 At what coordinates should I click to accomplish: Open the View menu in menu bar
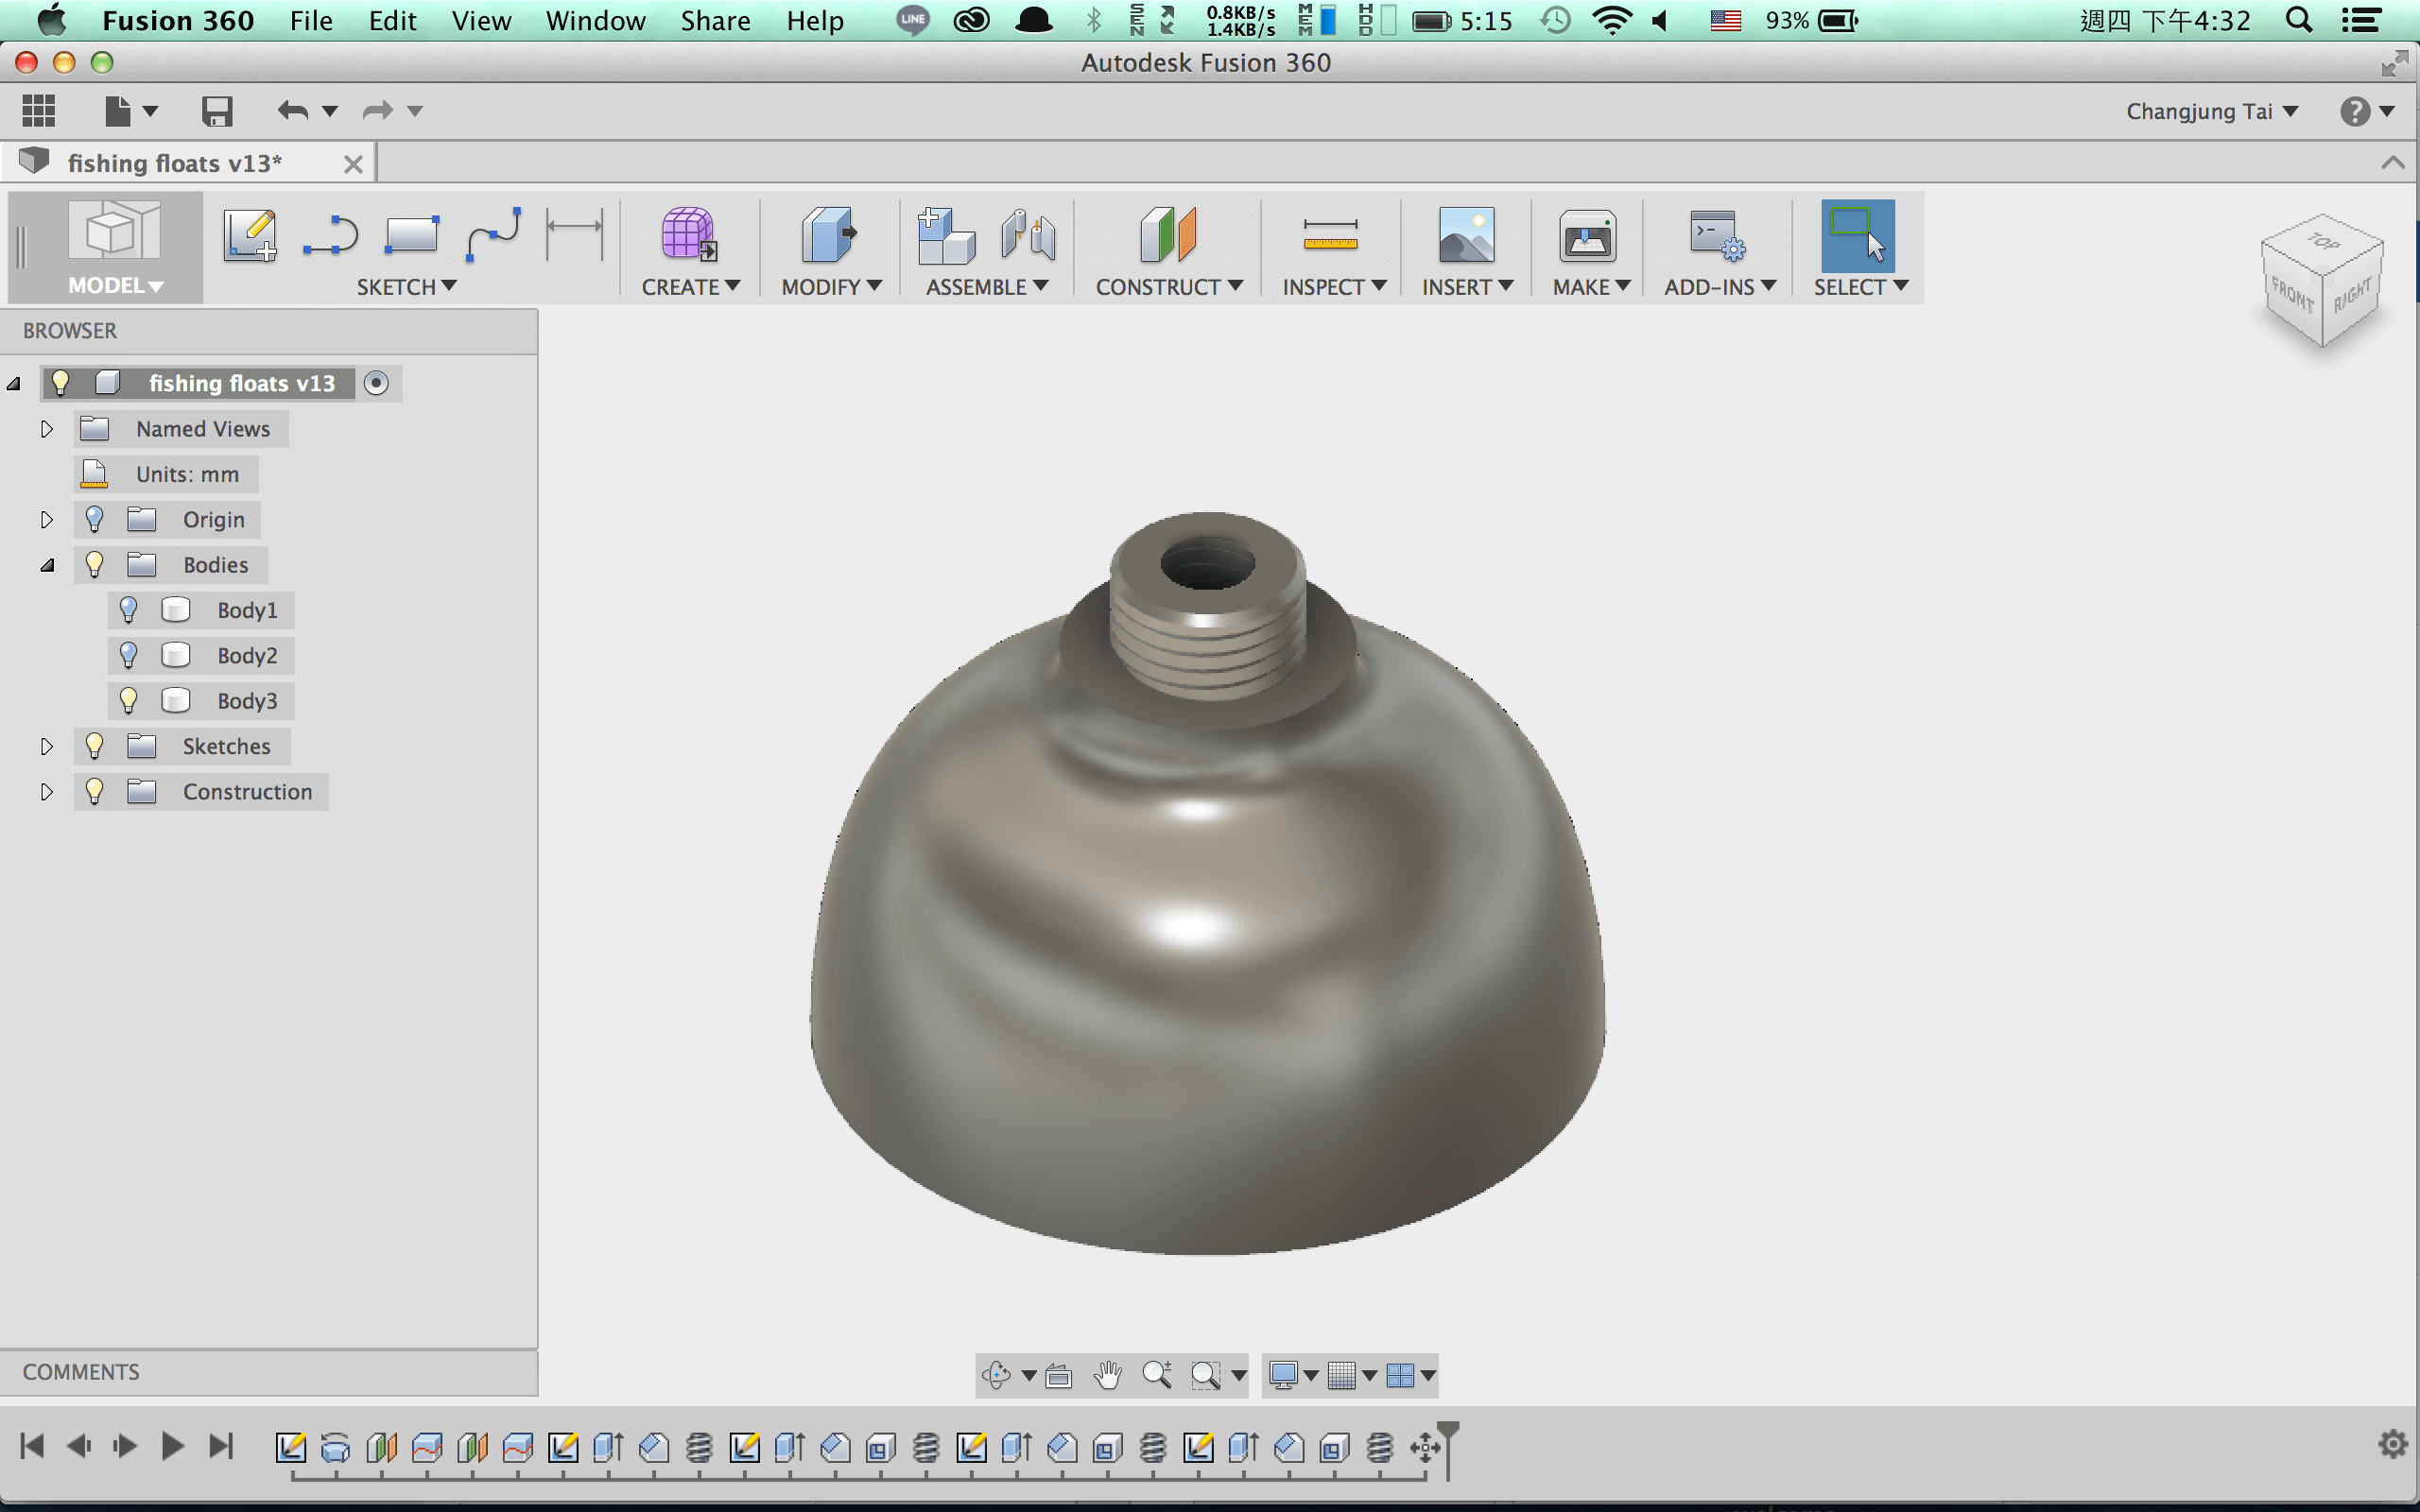click(x=481, y=20)
